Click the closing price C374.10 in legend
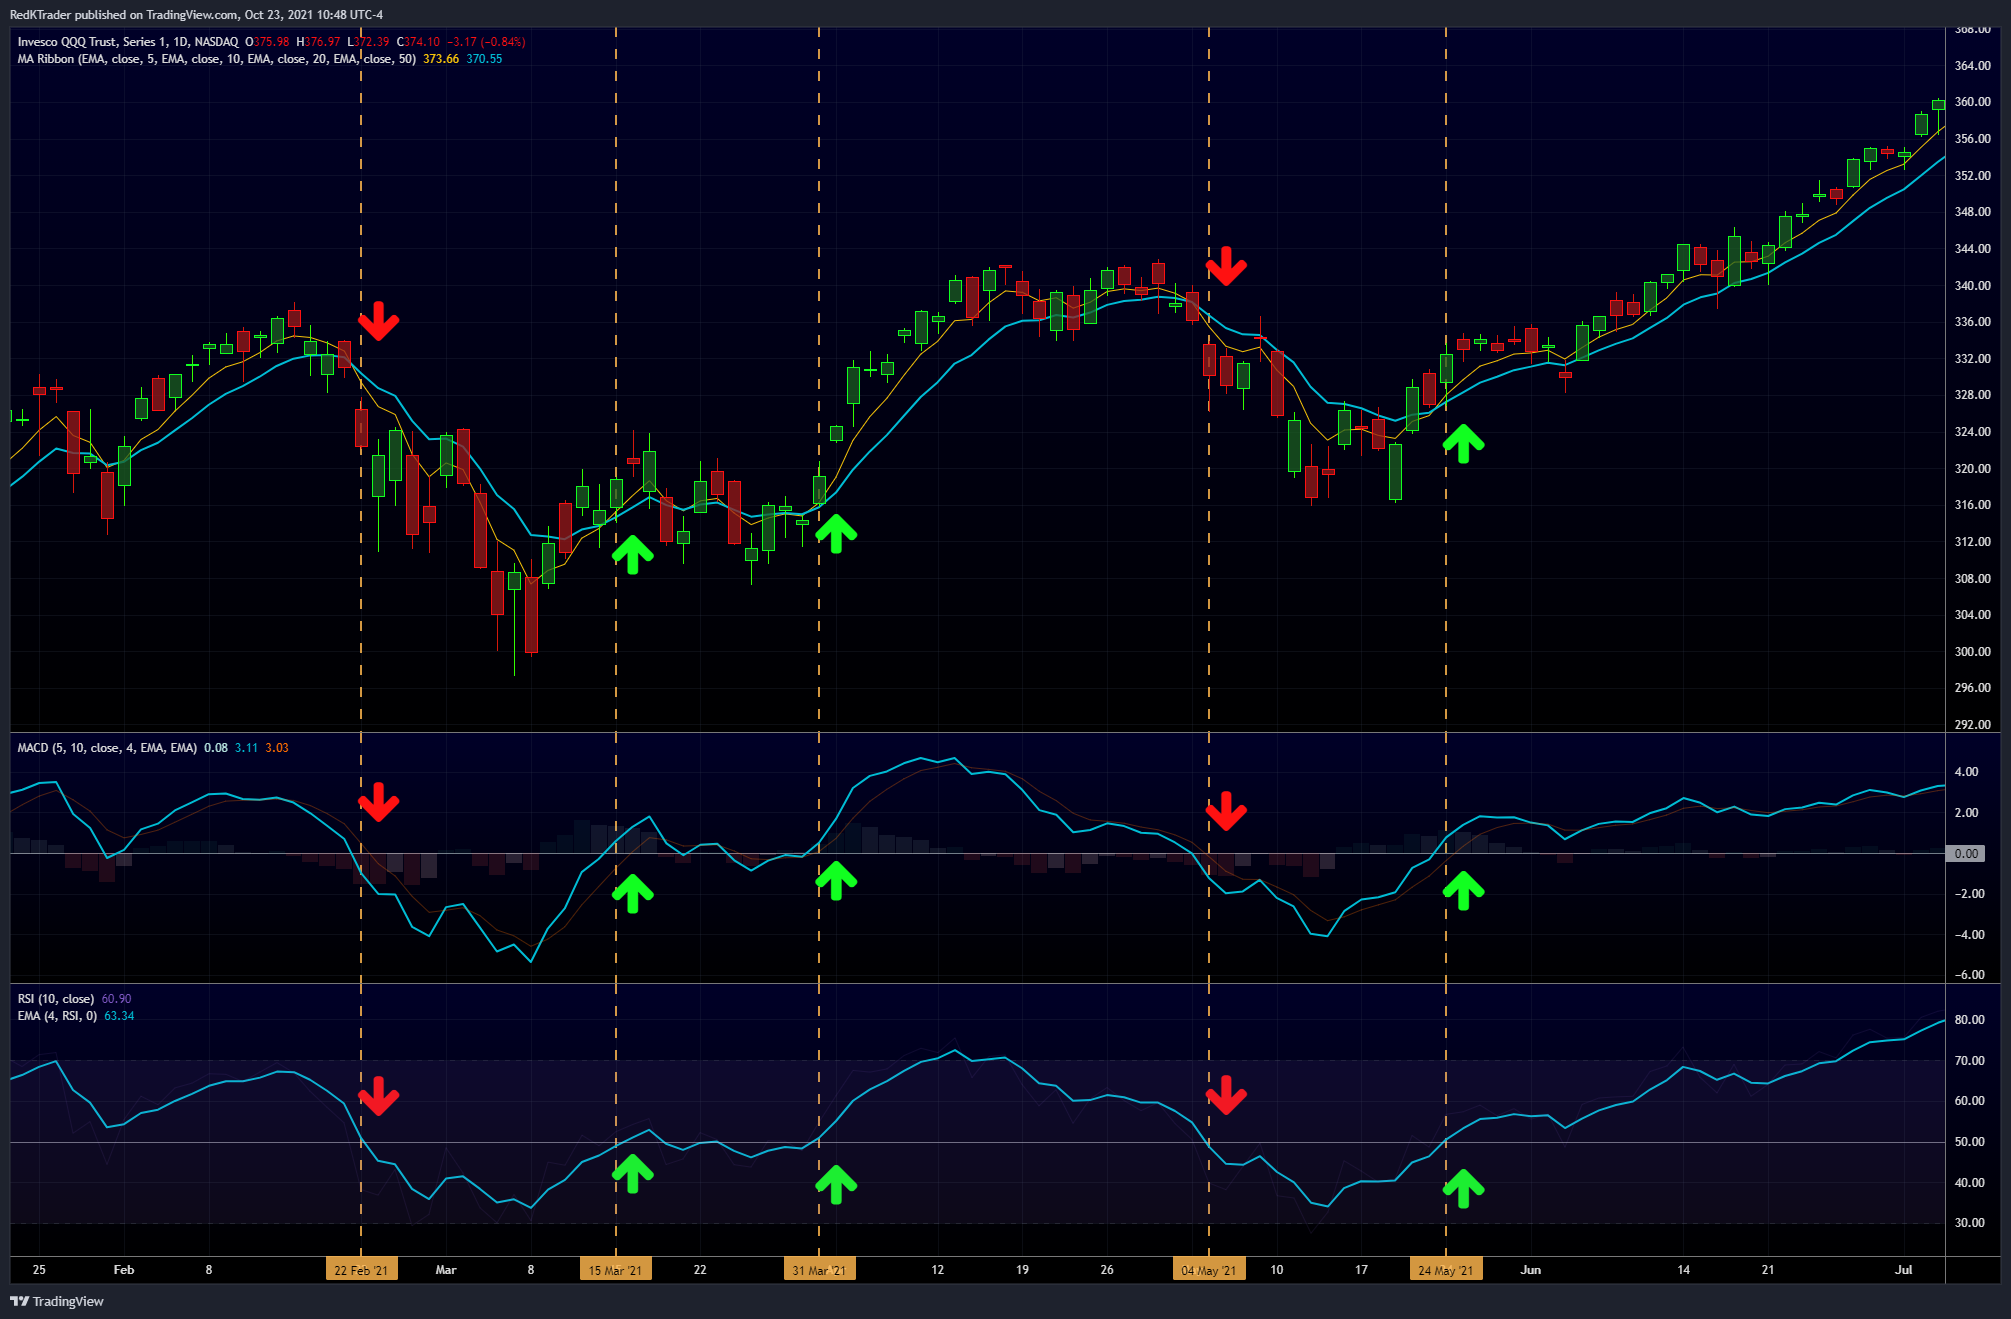 (418, 42)
